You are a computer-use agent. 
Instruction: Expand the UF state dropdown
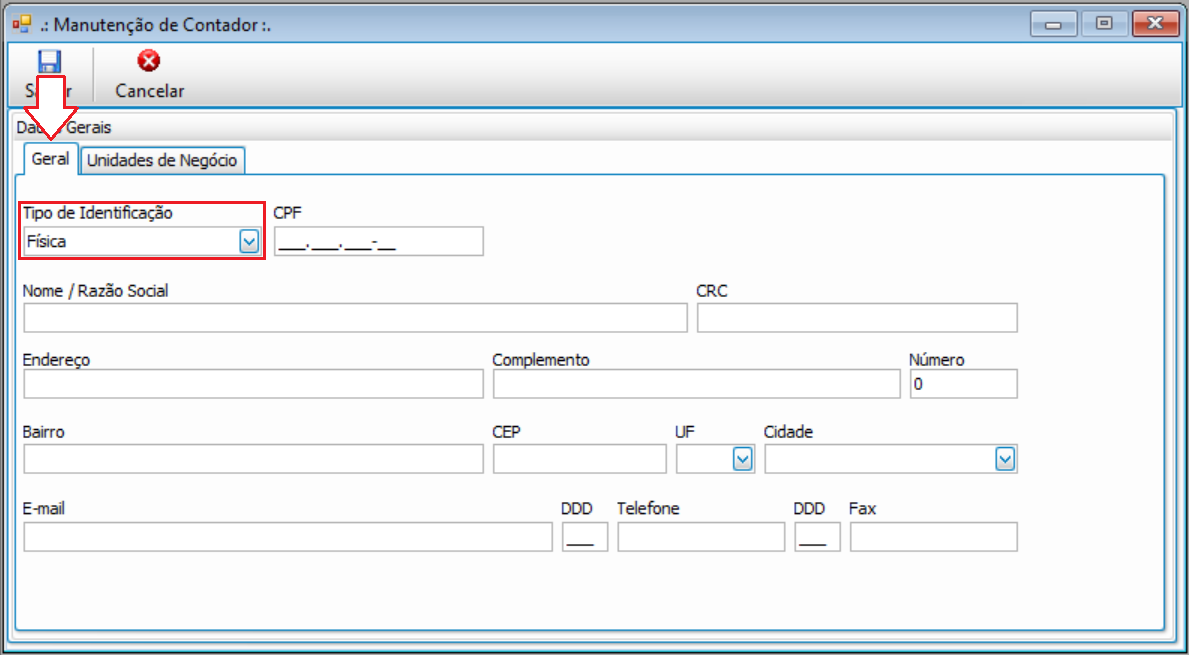[742, 459]
